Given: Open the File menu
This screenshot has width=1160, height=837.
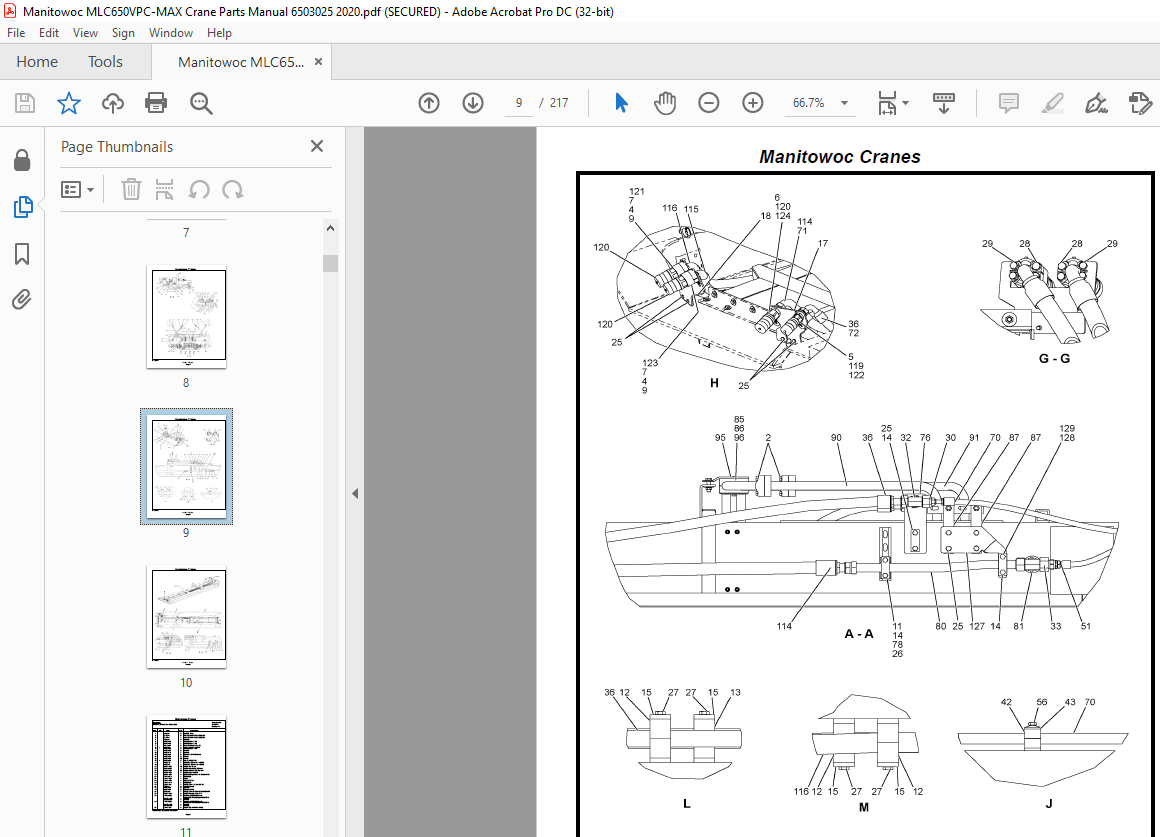Looking at the screenshot, I should (16, 33).
